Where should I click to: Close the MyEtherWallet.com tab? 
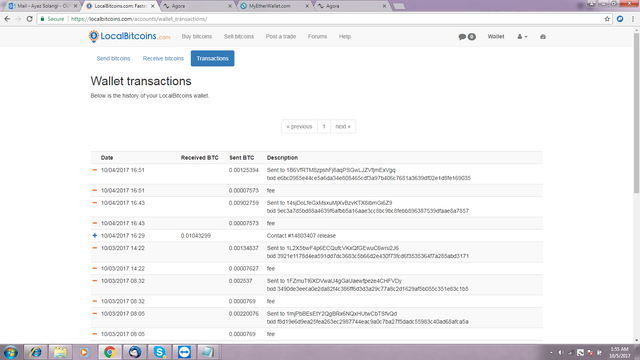(x=307, y=6)
